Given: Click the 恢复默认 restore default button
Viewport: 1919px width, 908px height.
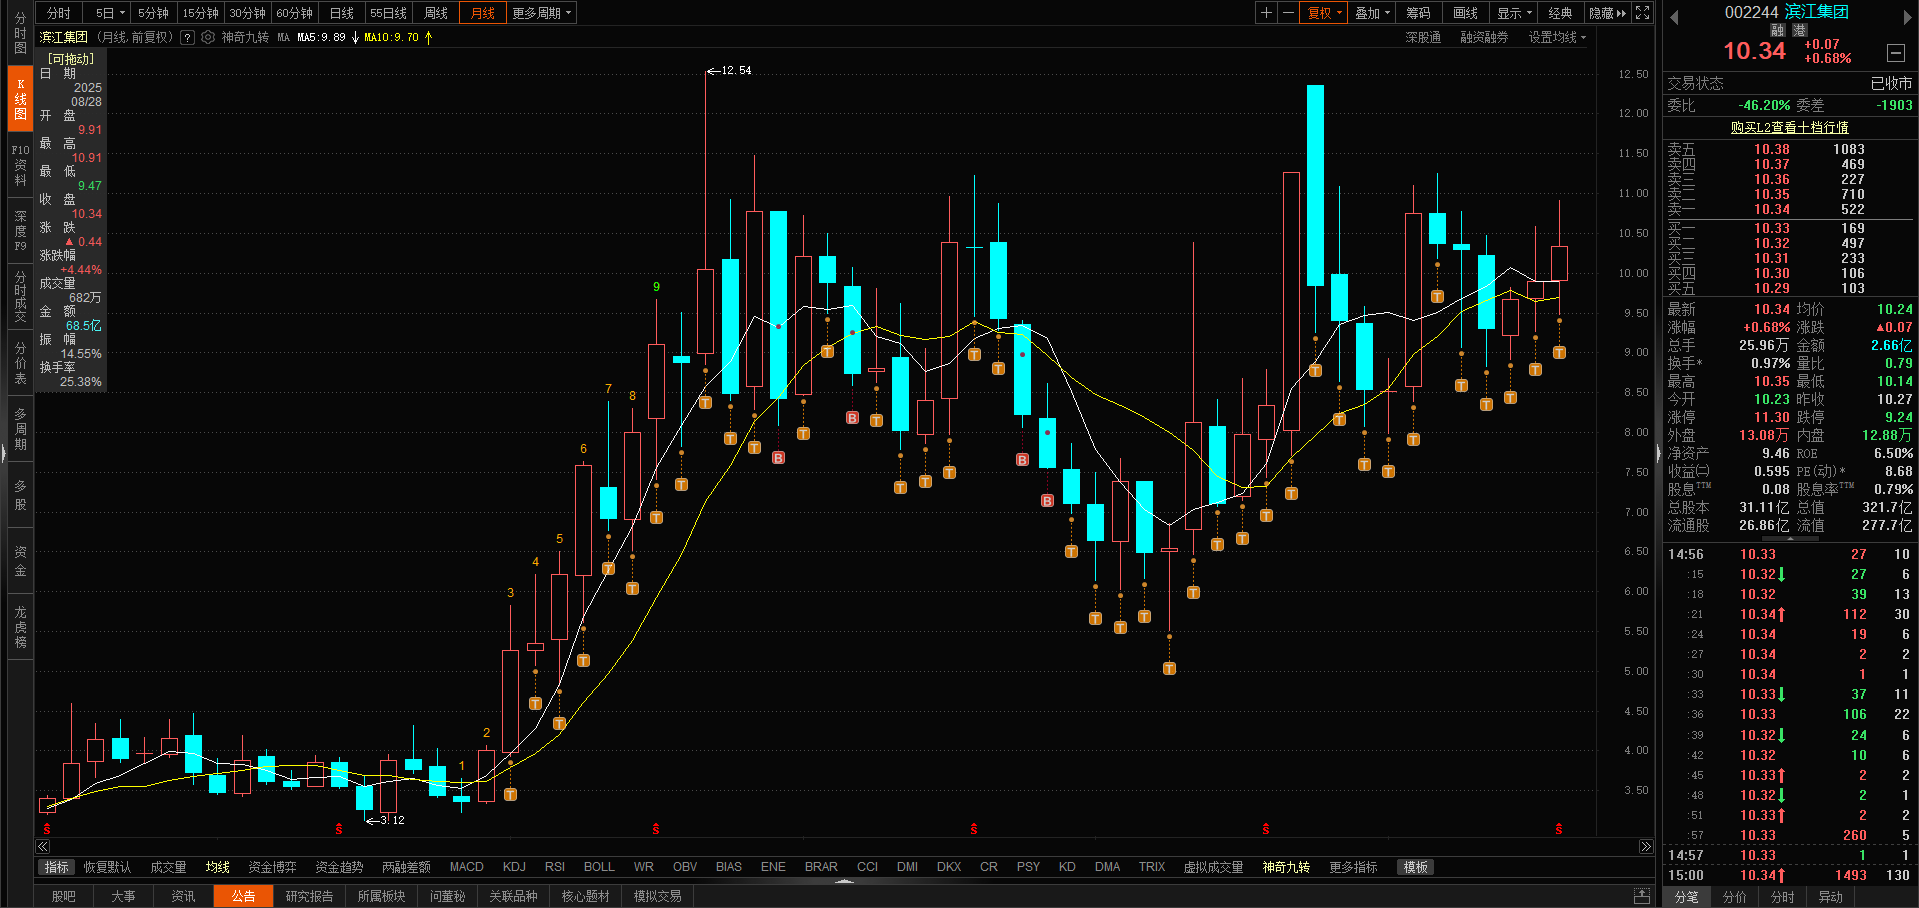Looking at the screenshot, I should point(107,867).
